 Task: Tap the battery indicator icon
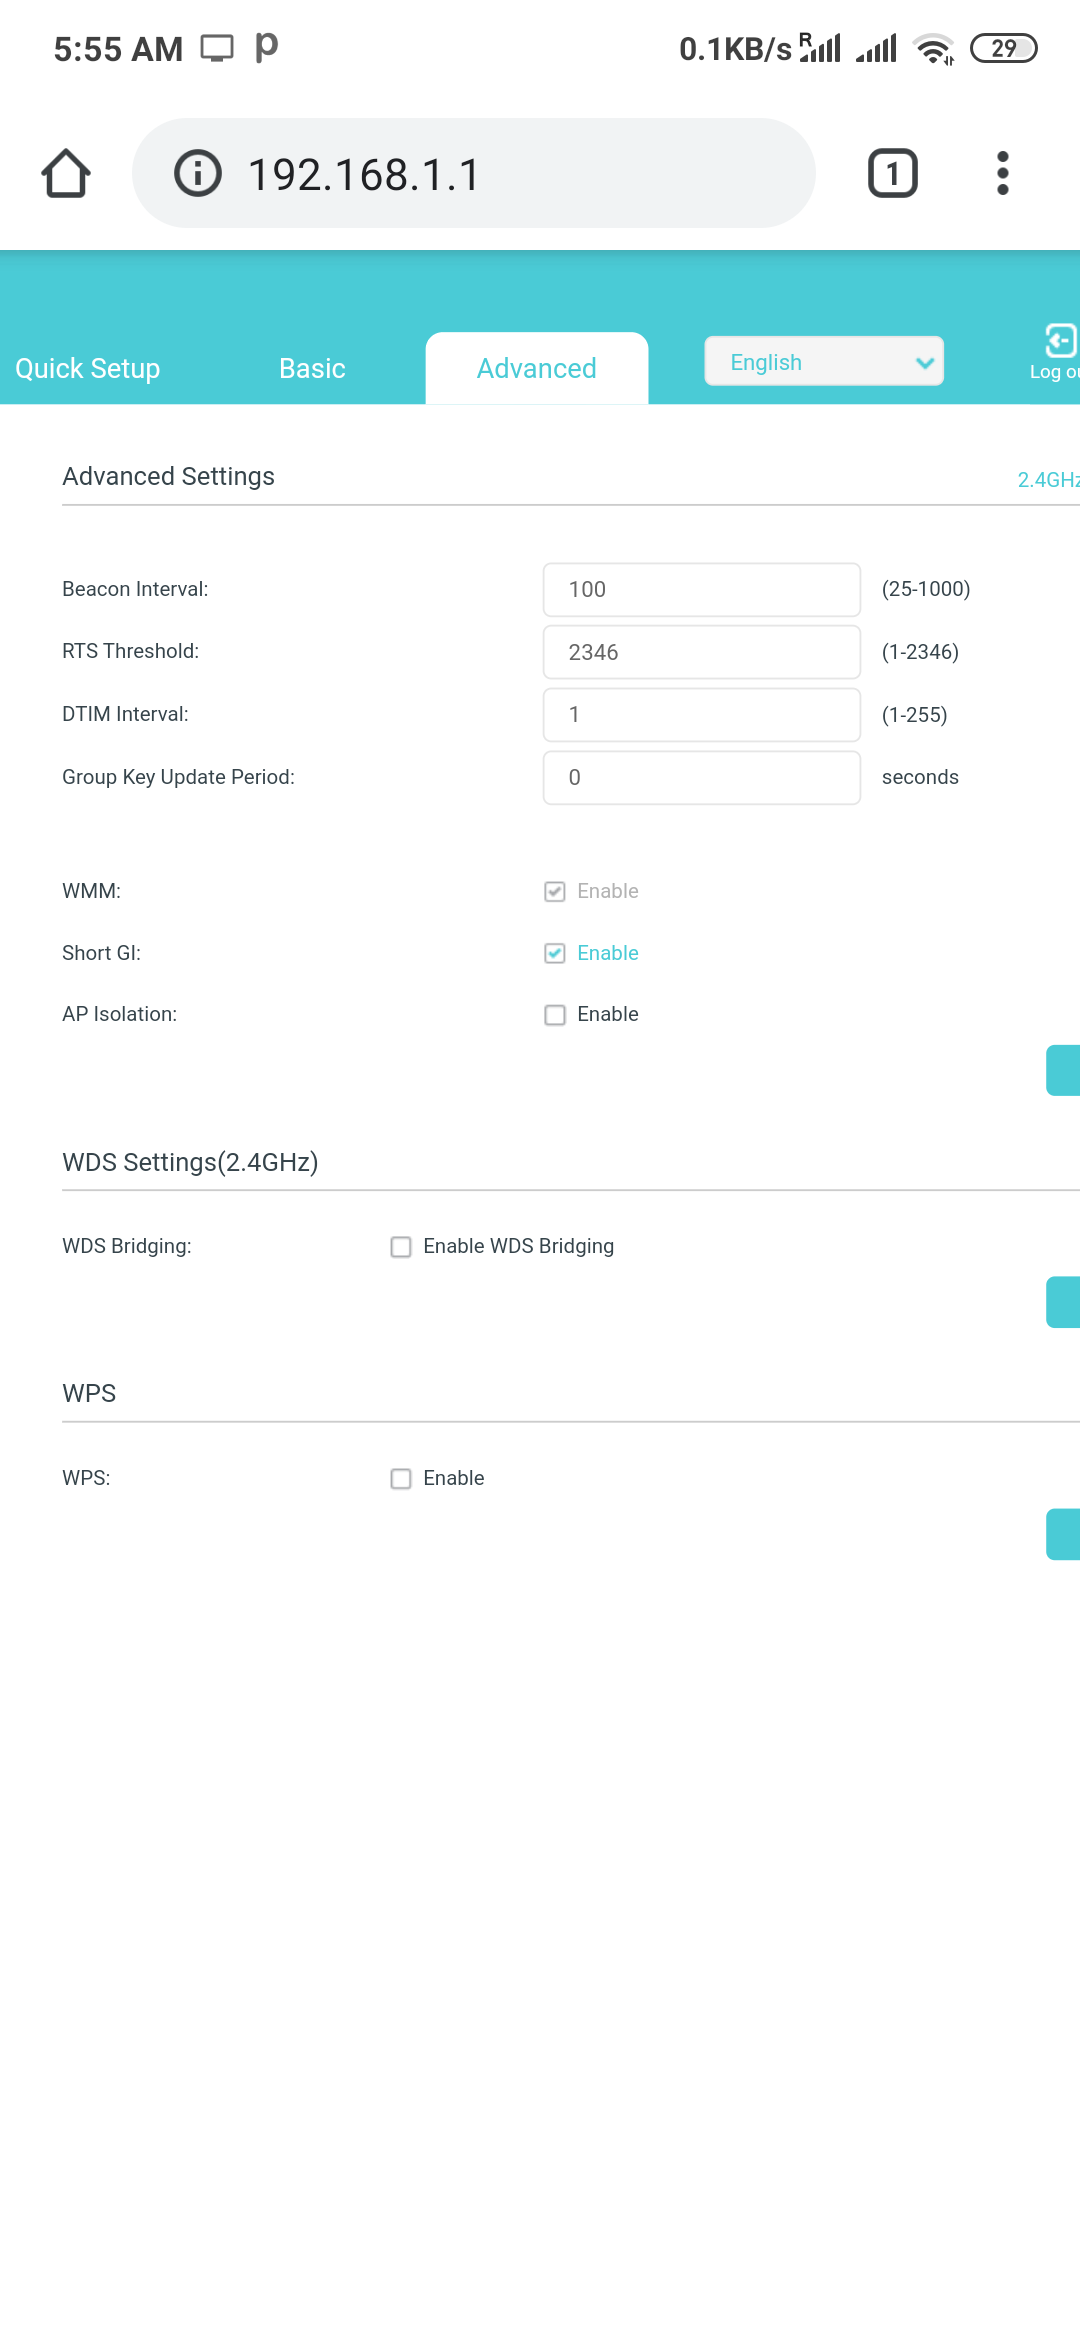pyautogui.click(x=1004, y=48)
